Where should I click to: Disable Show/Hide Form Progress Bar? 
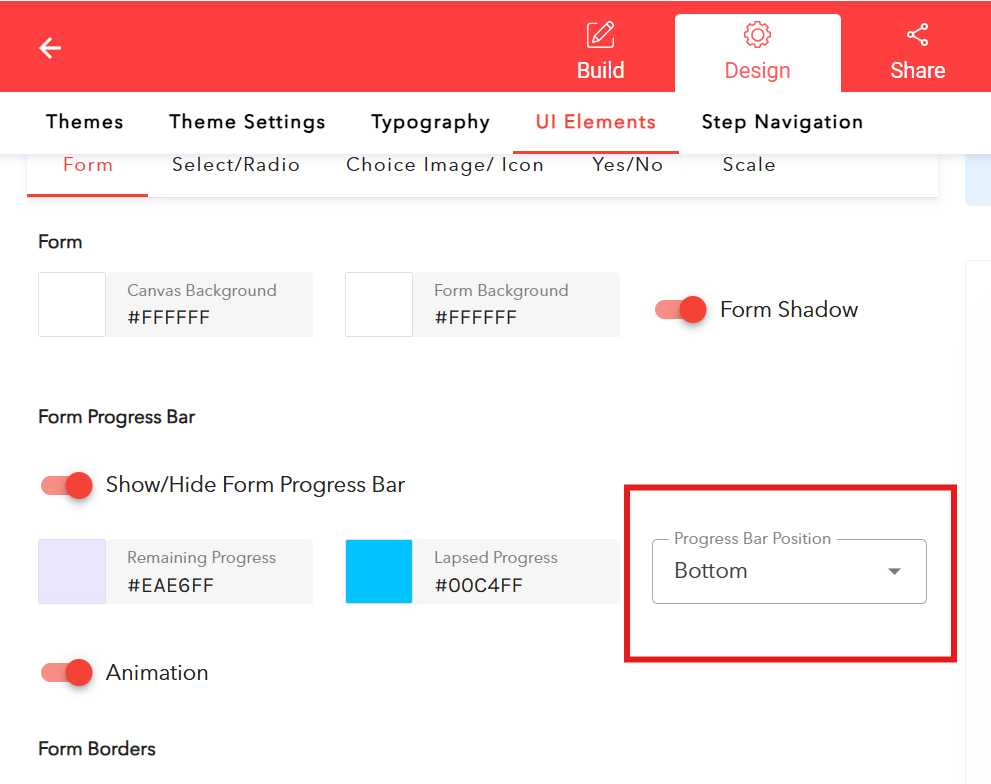pyautogui.click(x=65, y=485)
